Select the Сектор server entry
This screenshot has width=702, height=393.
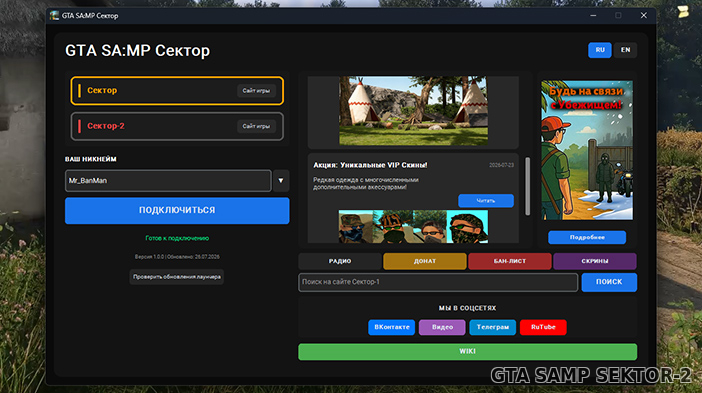click(177, 91)
